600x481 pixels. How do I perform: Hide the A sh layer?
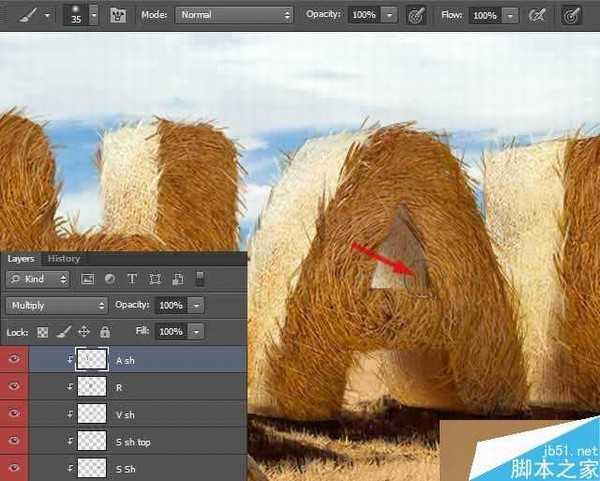[x=13, y=359]
